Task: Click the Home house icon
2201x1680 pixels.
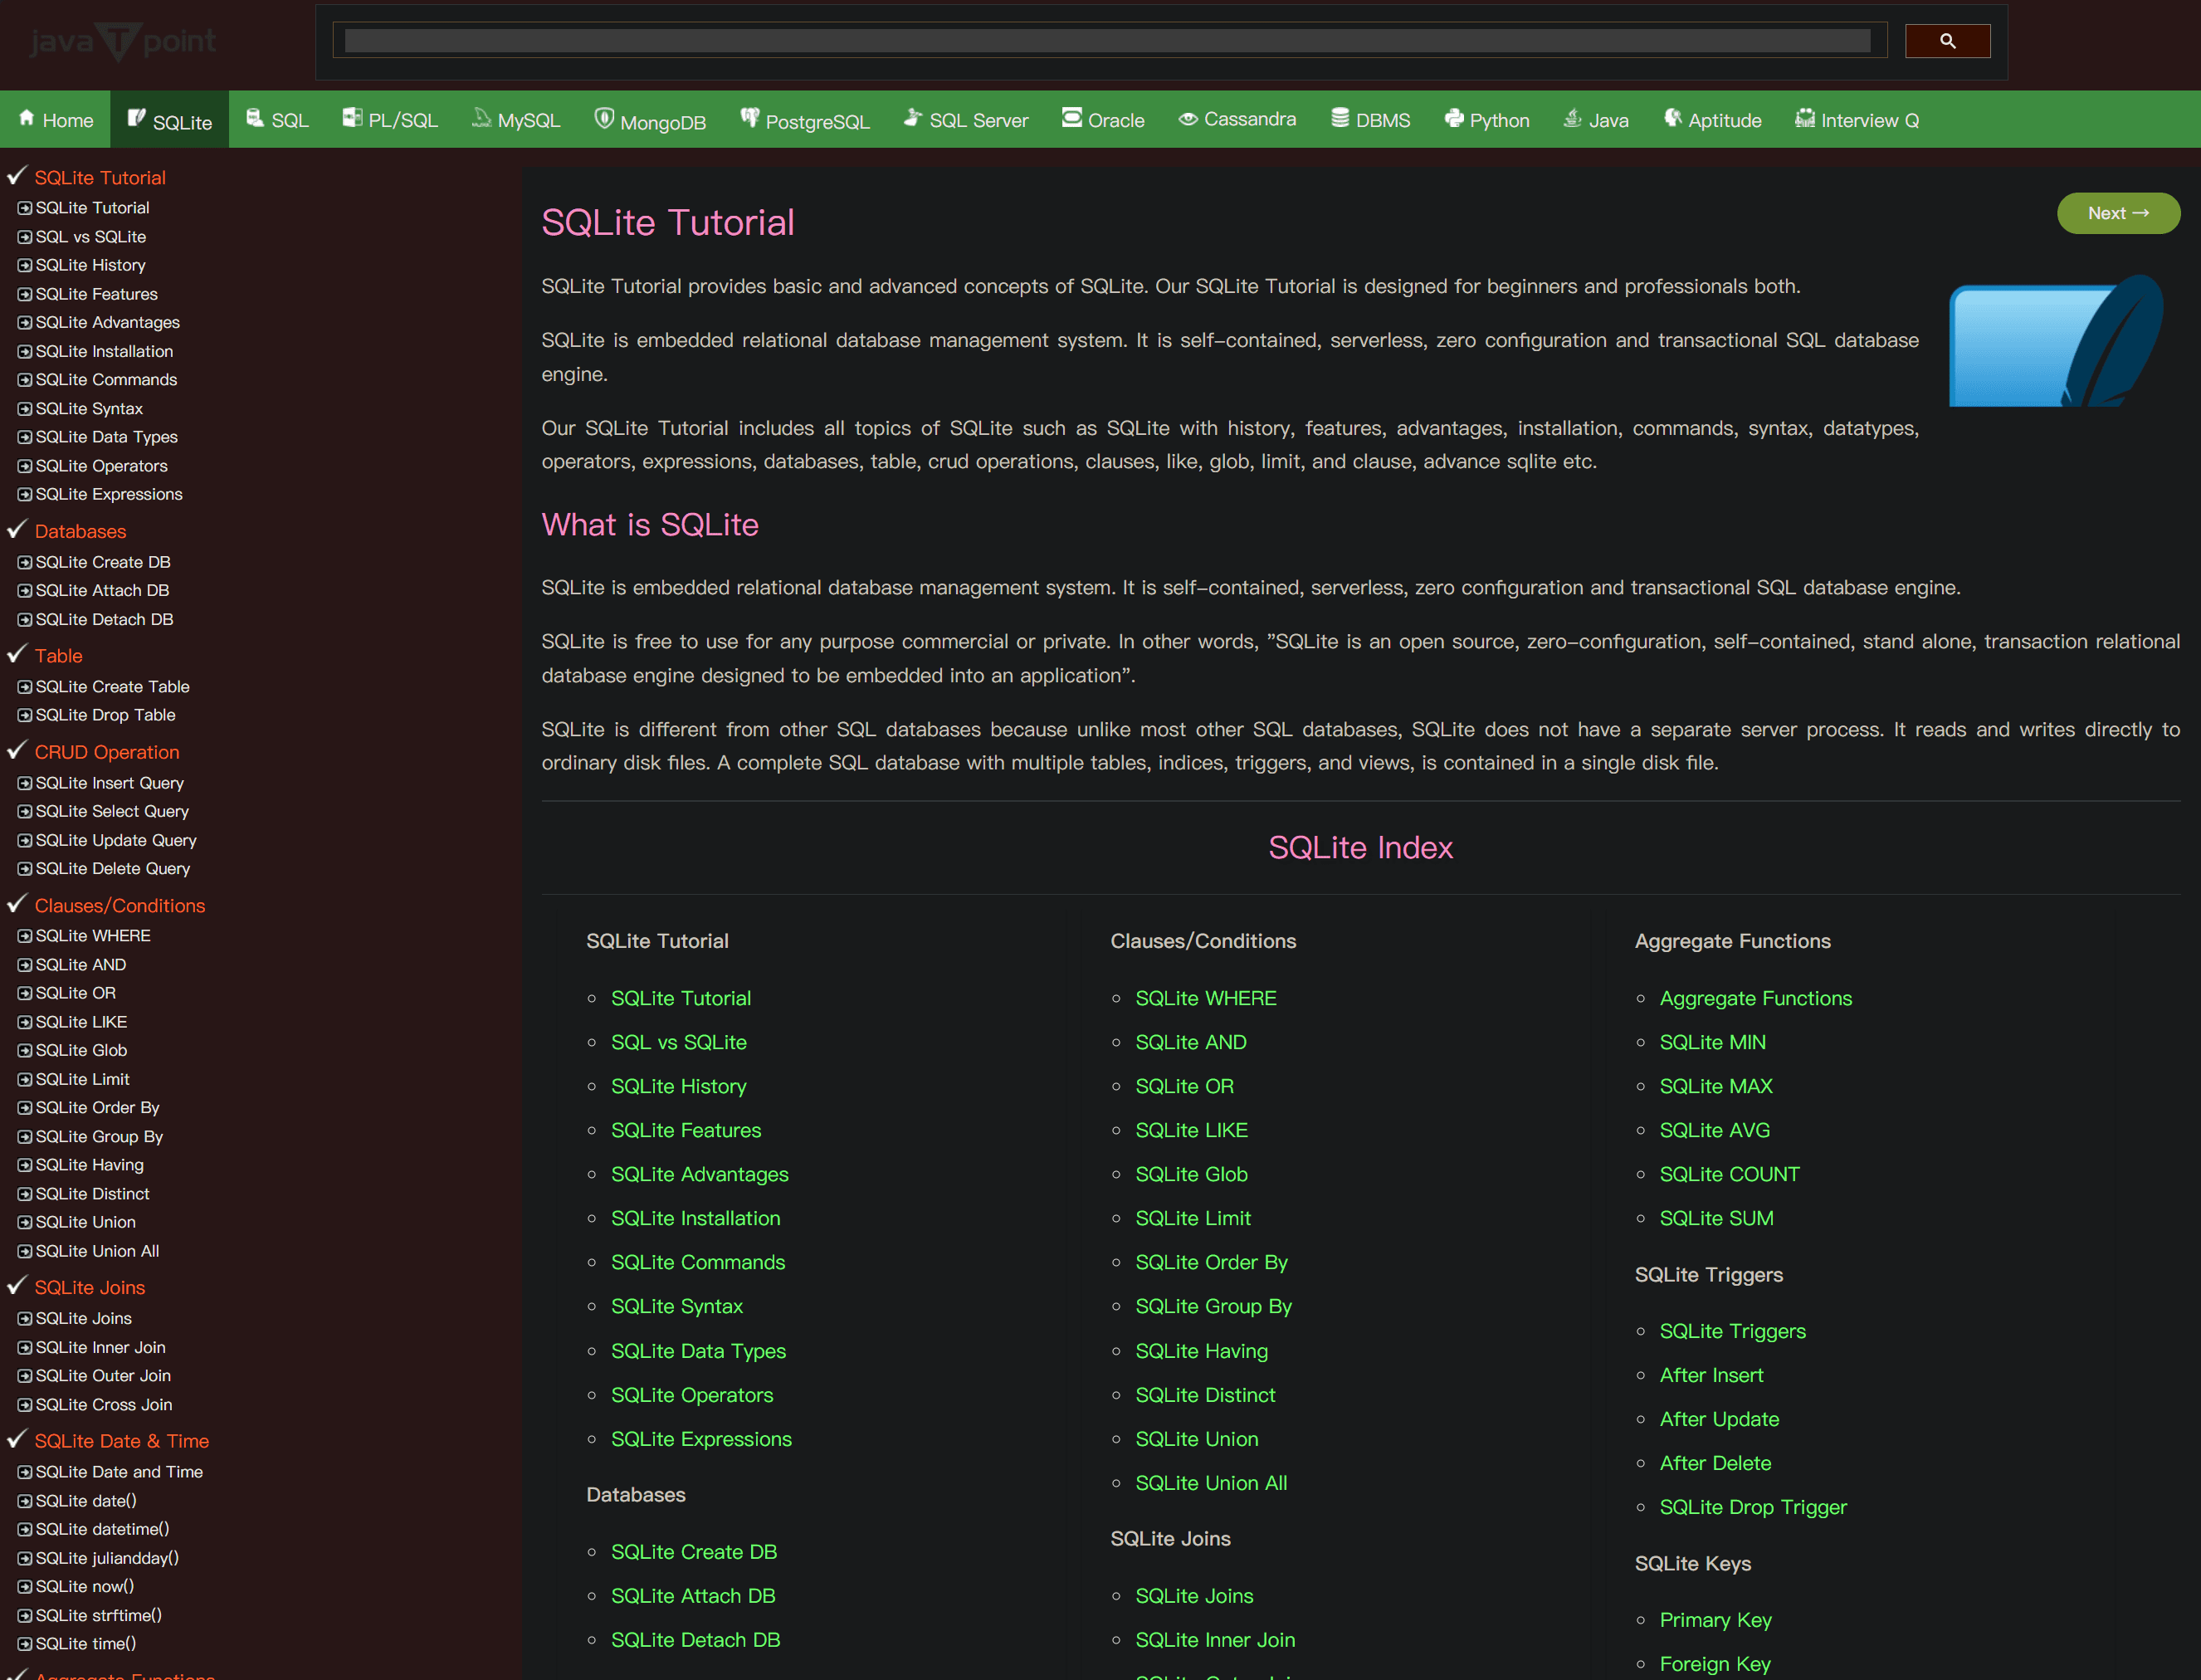Action: point(27,118)
